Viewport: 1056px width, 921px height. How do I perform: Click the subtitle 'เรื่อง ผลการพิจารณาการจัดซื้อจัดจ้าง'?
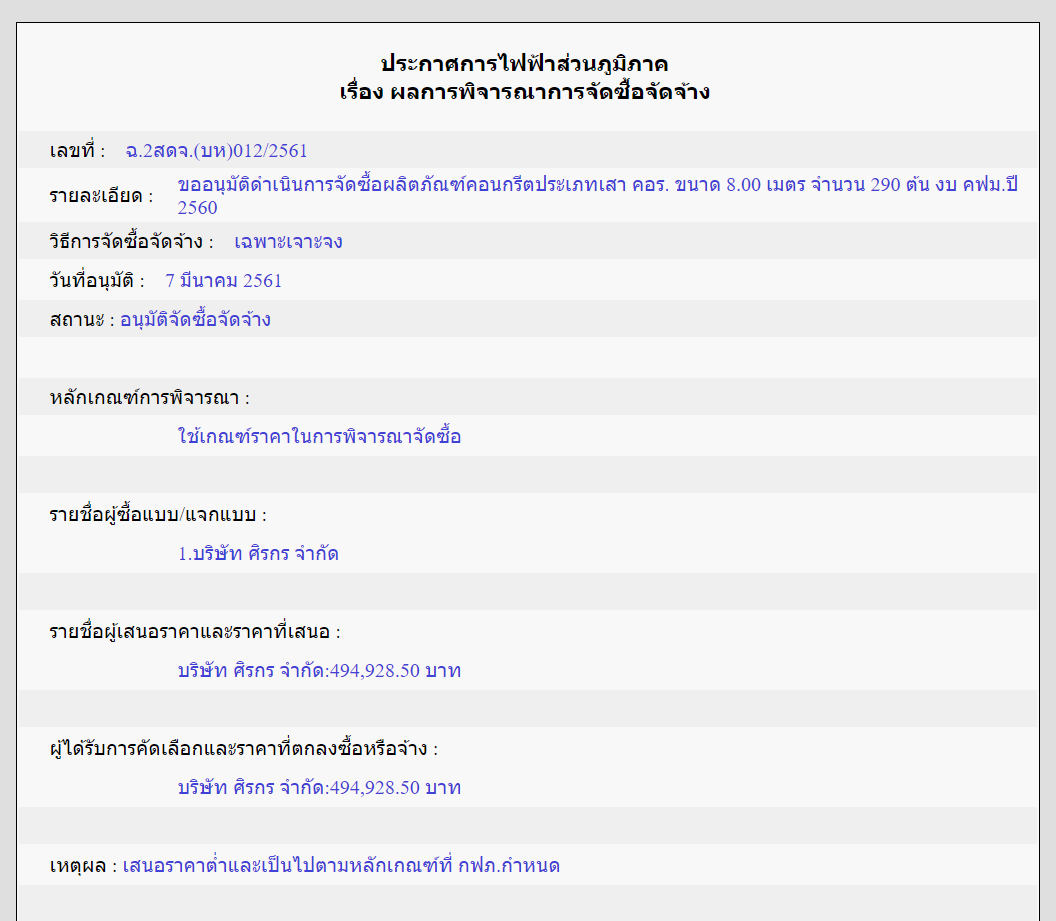(x=524, y=92)
